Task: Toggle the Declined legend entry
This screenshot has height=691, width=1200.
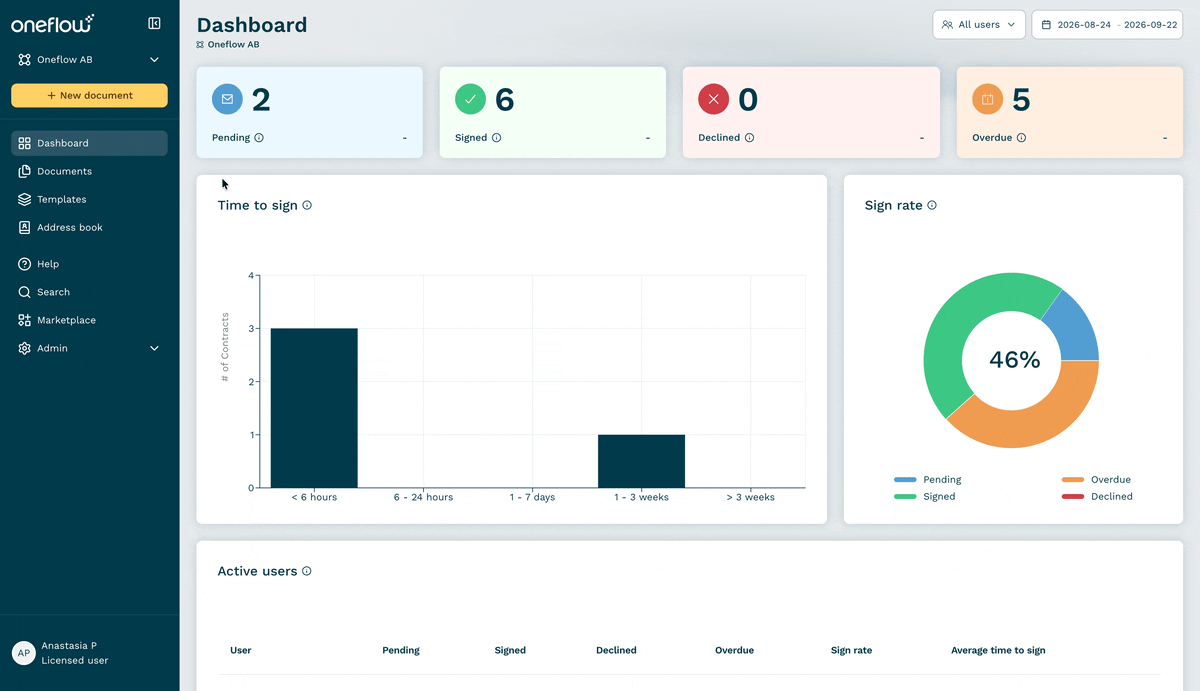Action: pos(1097,497)
